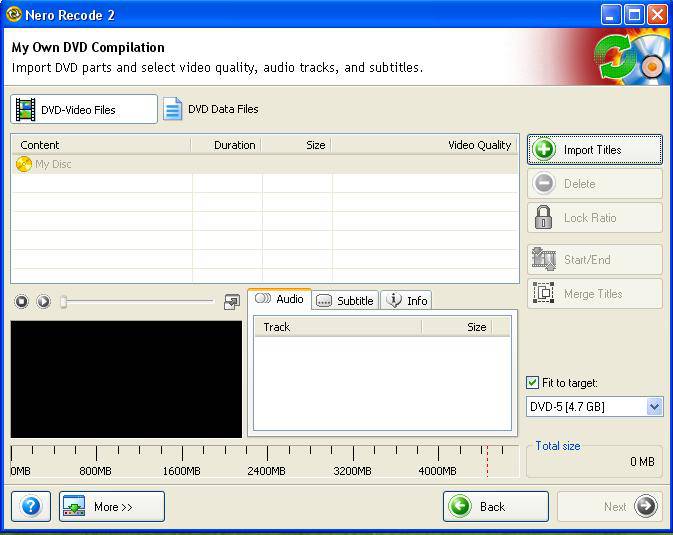This screenshot has width=673, height=535.
Task: Go to the previous step with Back
Action: click(495, 507)
